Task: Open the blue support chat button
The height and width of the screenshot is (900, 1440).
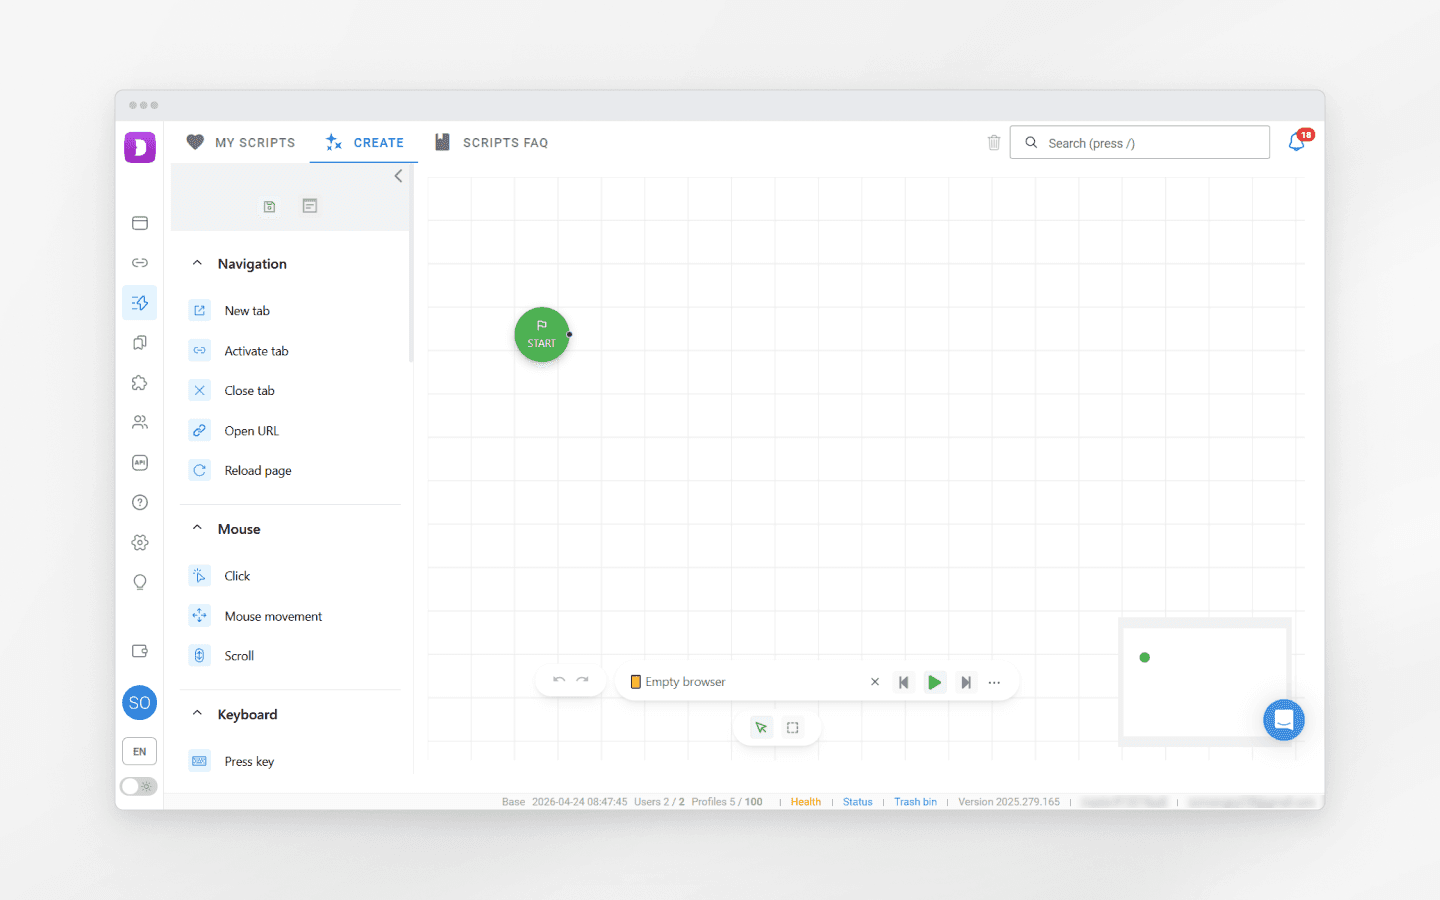Action: click(x=1284, y=720)
